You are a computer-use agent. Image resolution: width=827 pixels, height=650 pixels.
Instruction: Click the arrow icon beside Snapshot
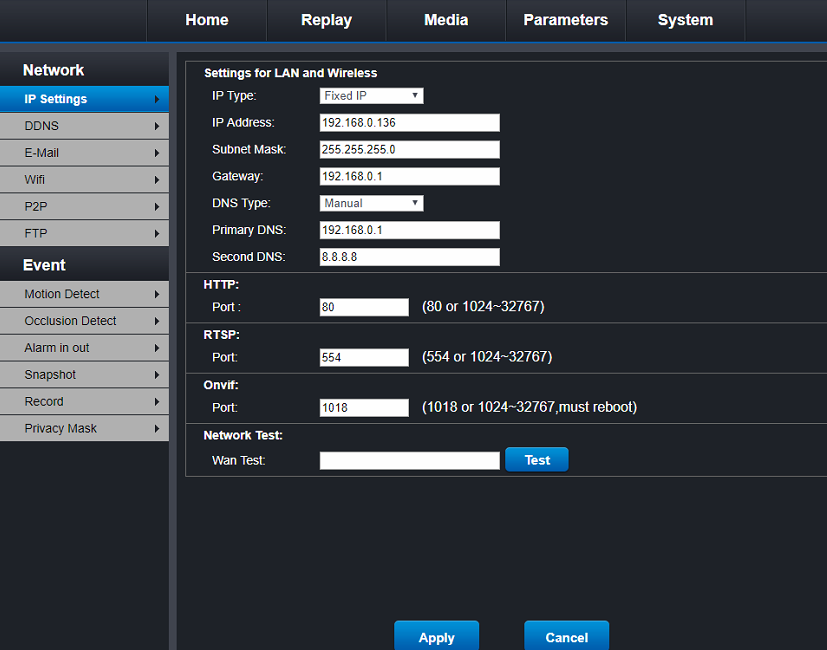point(157,375)
